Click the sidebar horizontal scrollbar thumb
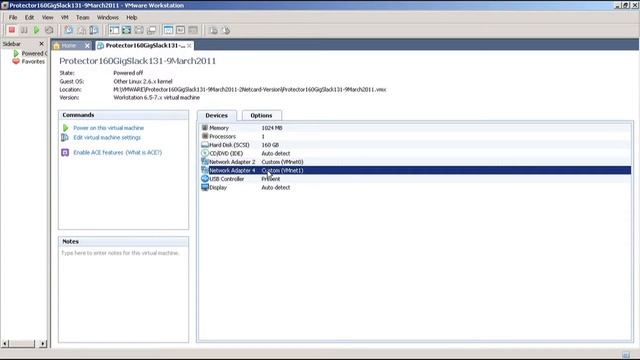This screenshot has height=360, width=640. point(22,344)
